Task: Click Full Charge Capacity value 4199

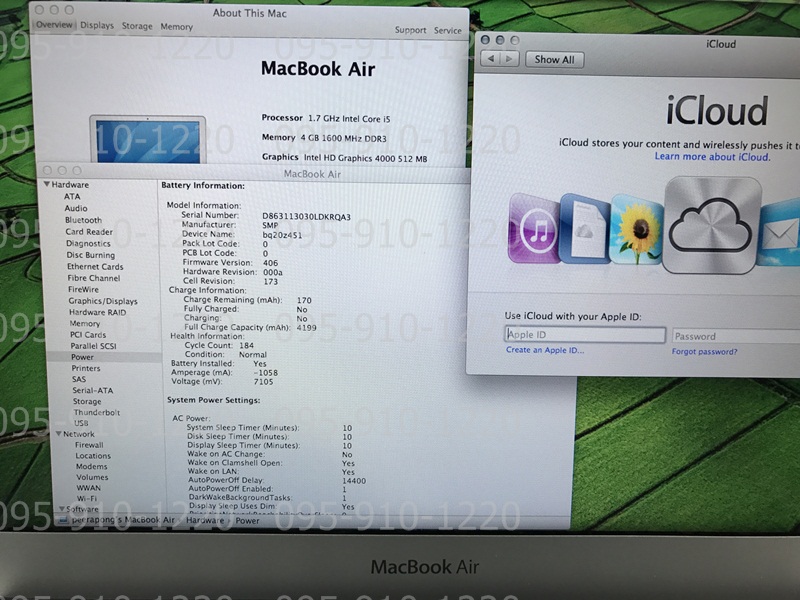Action: coord(307,328)
